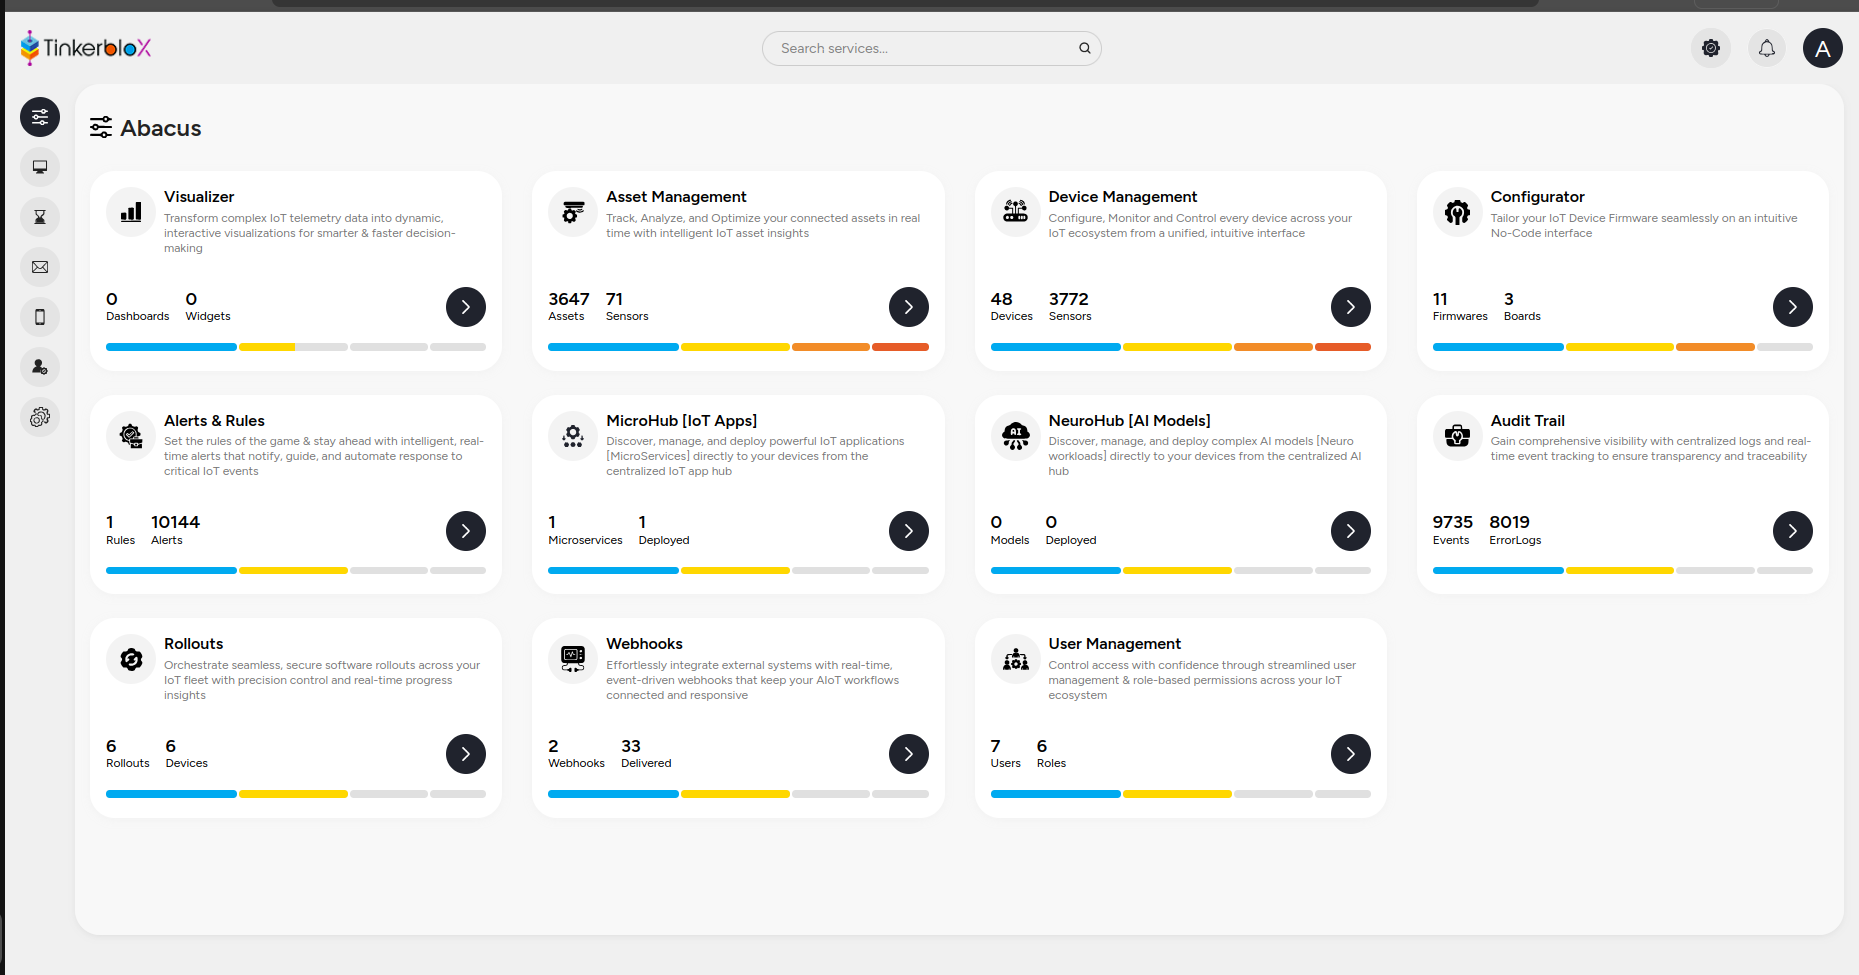This screenshot has height=975, width=1859.
Task: Click the 11 Firmwares count
Action: (1460, 306)
